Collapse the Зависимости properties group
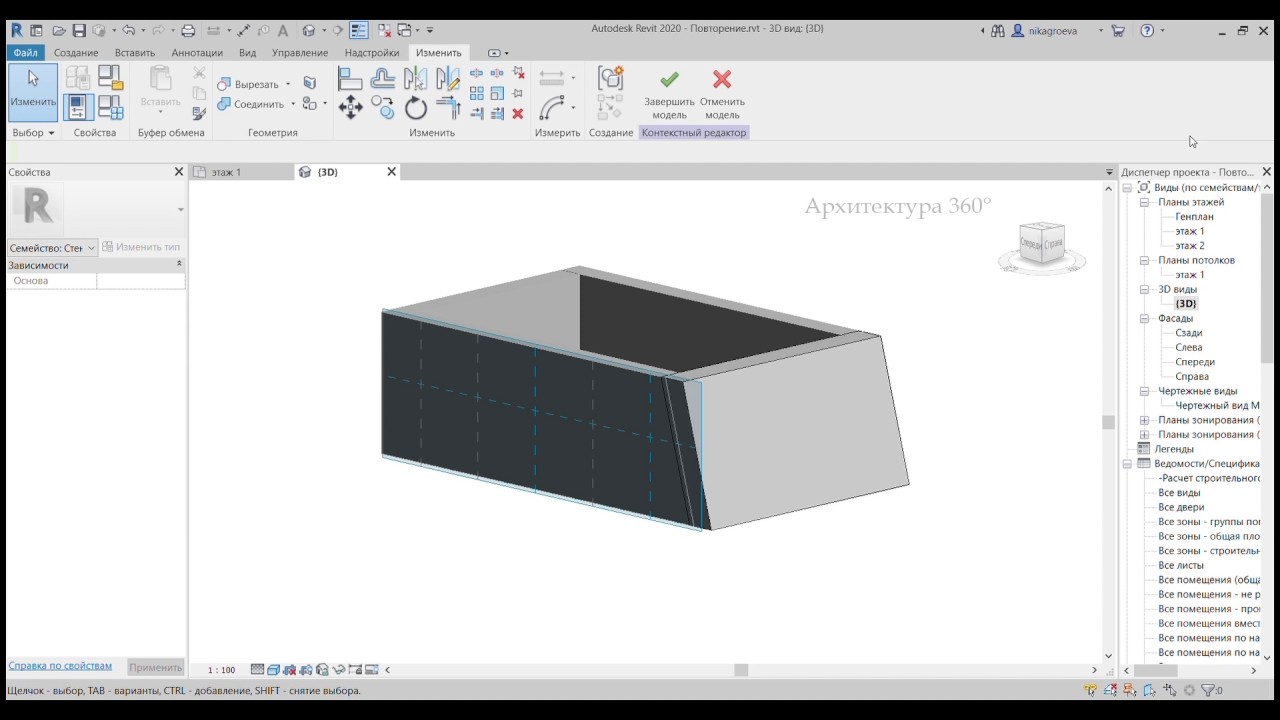This screenshot has height=720, width=1280. [179, 264]
